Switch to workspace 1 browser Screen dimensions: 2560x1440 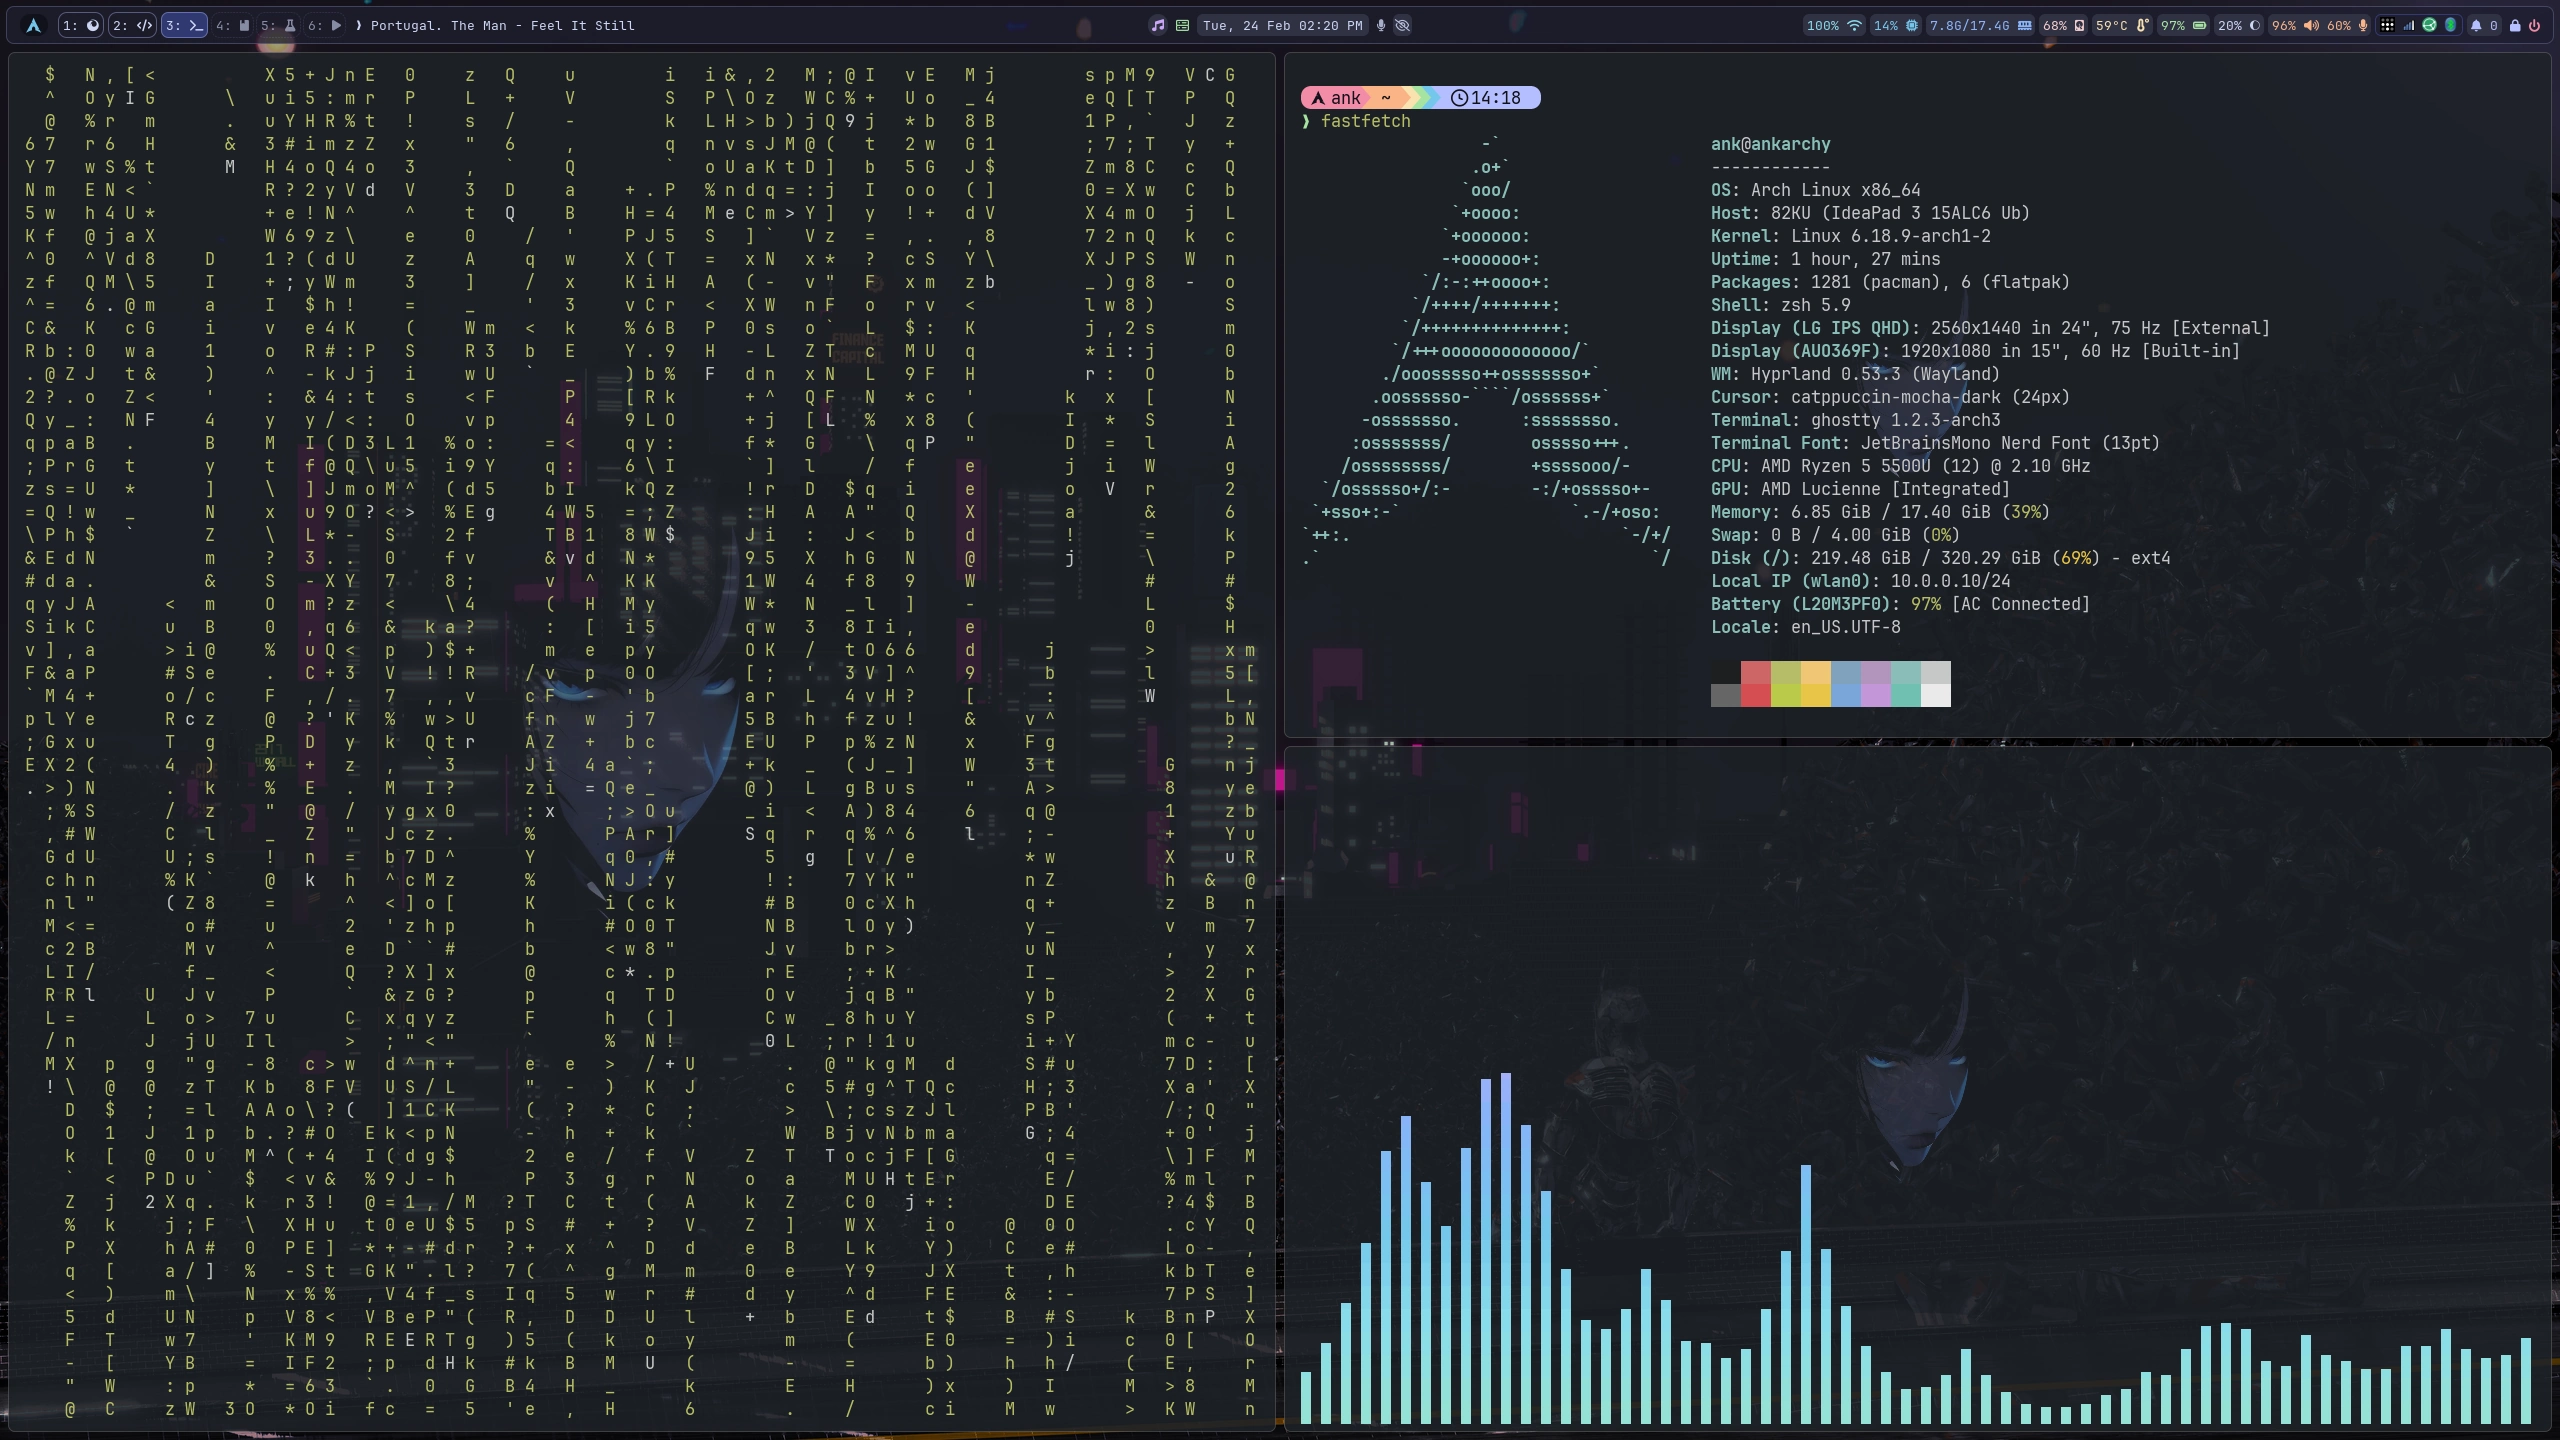[80, 26]
